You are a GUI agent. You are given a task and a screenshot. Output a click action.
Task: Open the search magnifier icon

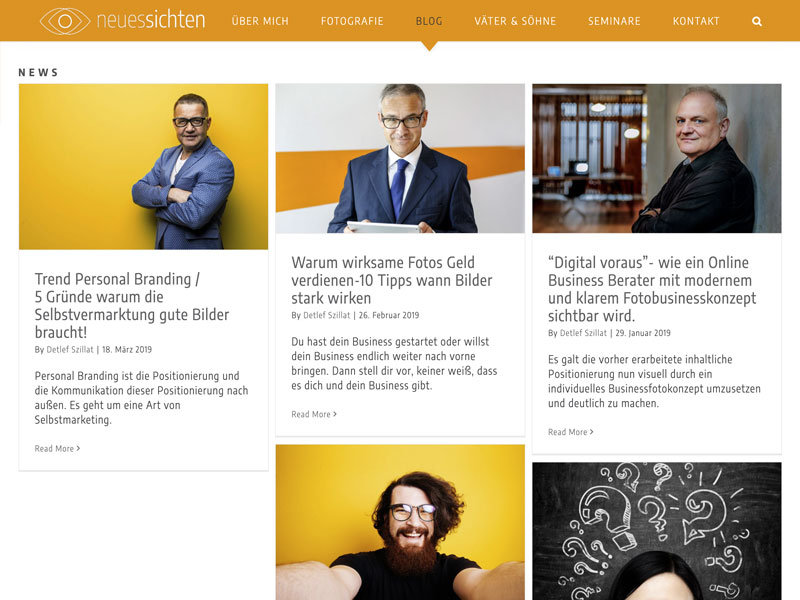[x=757, y=21]
